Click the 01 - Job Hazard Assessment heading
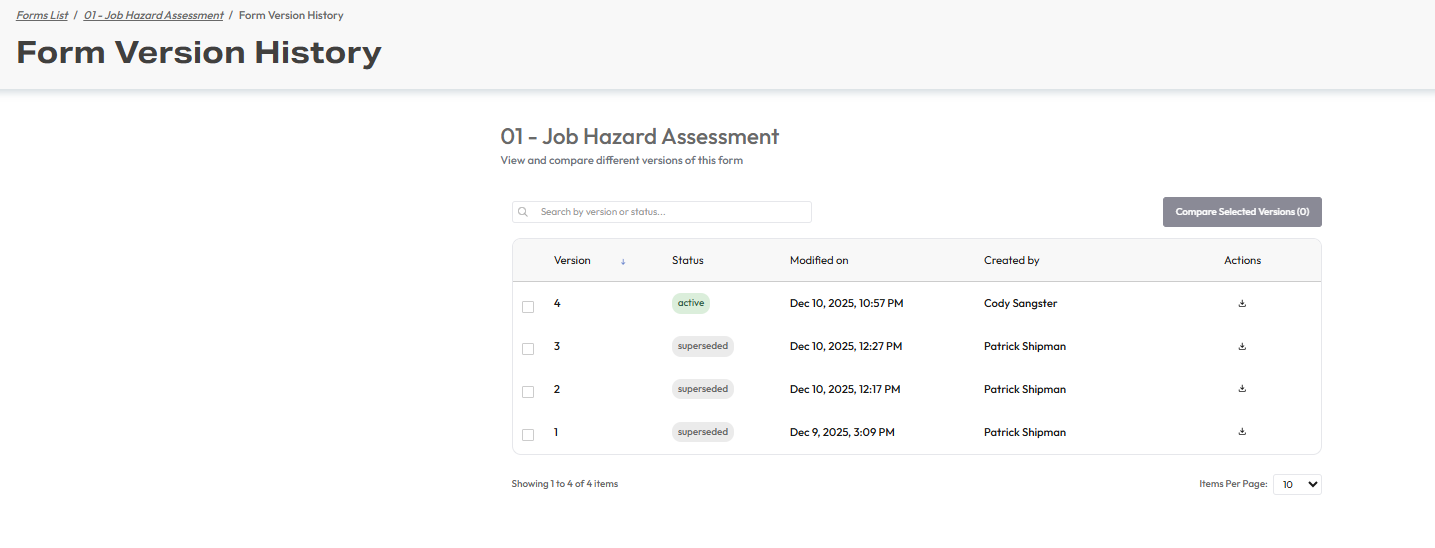Image resolution: width=1435 pixels, height=548 pixels. coord(640,137)
